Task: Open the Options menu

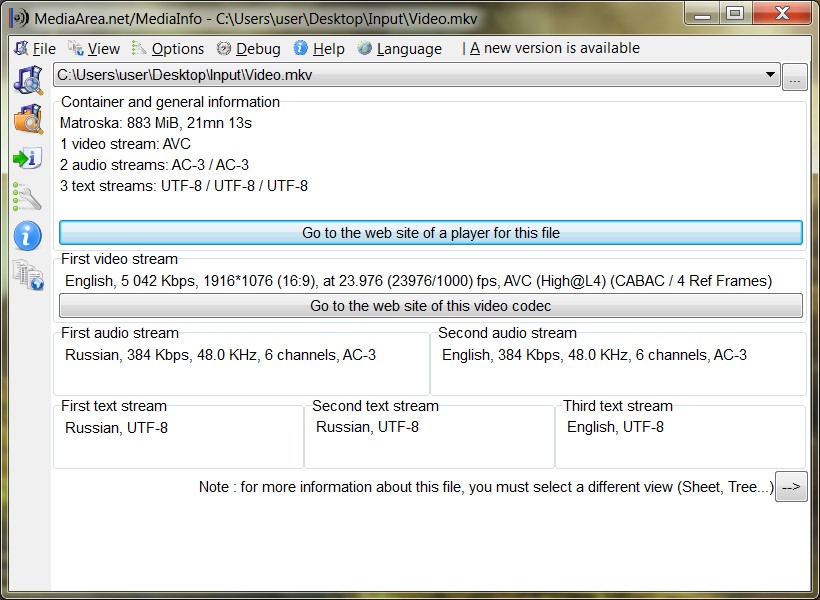Action: coord(168,49)
